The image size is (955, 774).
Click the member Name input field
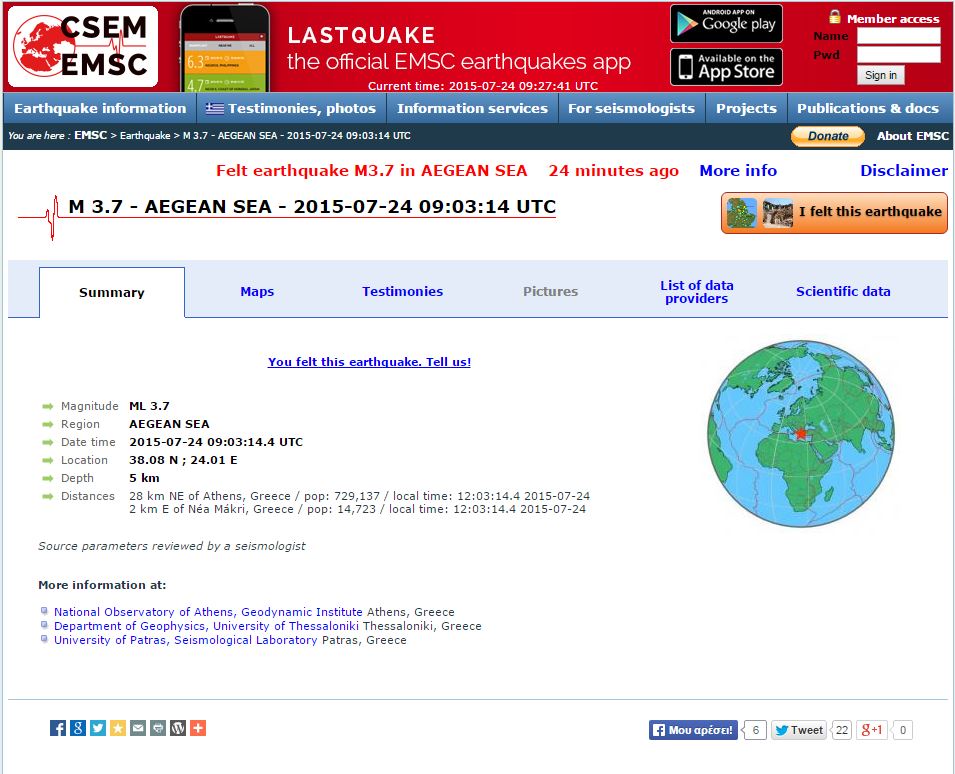click(898, 36)
